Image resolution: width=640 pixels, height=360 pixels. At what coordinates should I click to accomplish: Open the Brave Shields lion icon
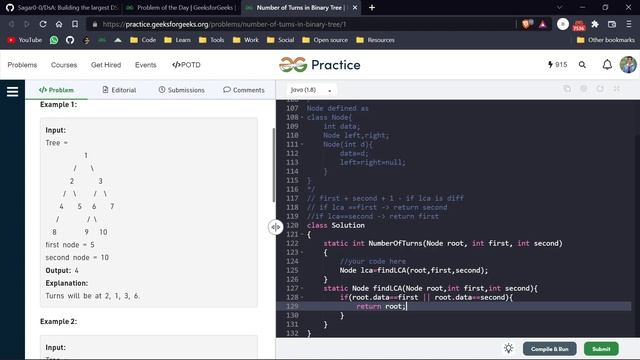(527, 24)
